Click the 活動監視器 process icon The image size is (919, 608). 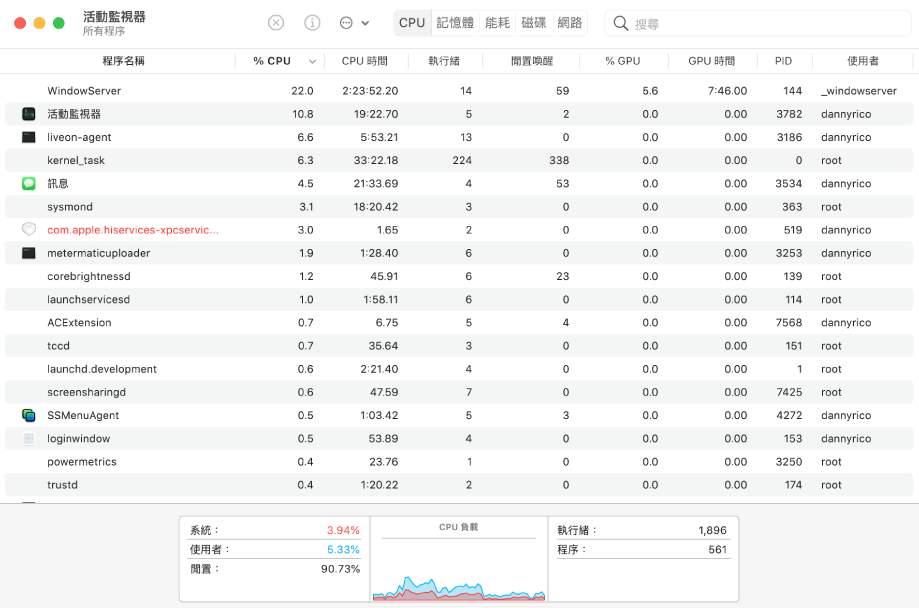(29, 114)
